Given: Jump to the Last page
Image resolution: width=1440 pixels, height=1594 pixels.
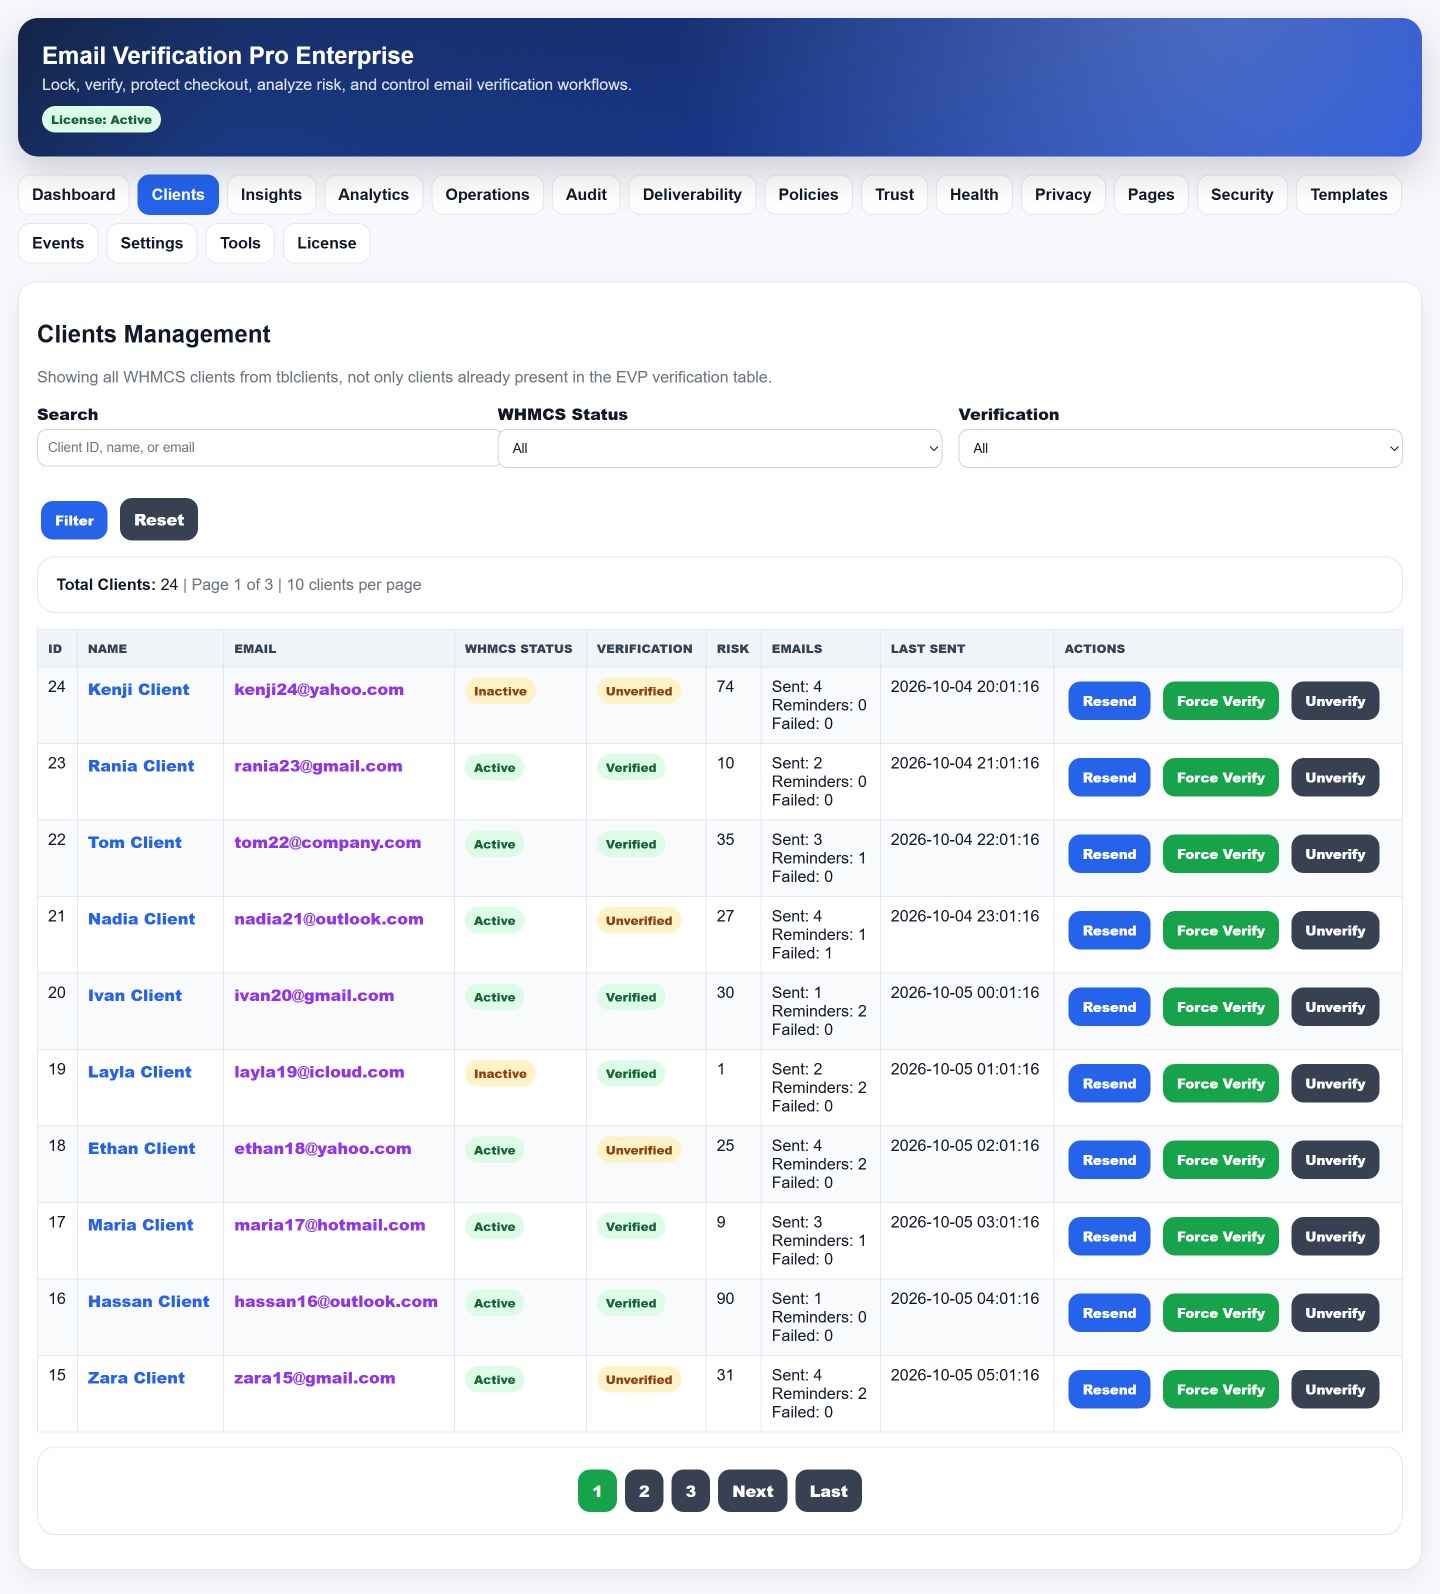Looking at the screenshot, I should (x=828, y=1491).
